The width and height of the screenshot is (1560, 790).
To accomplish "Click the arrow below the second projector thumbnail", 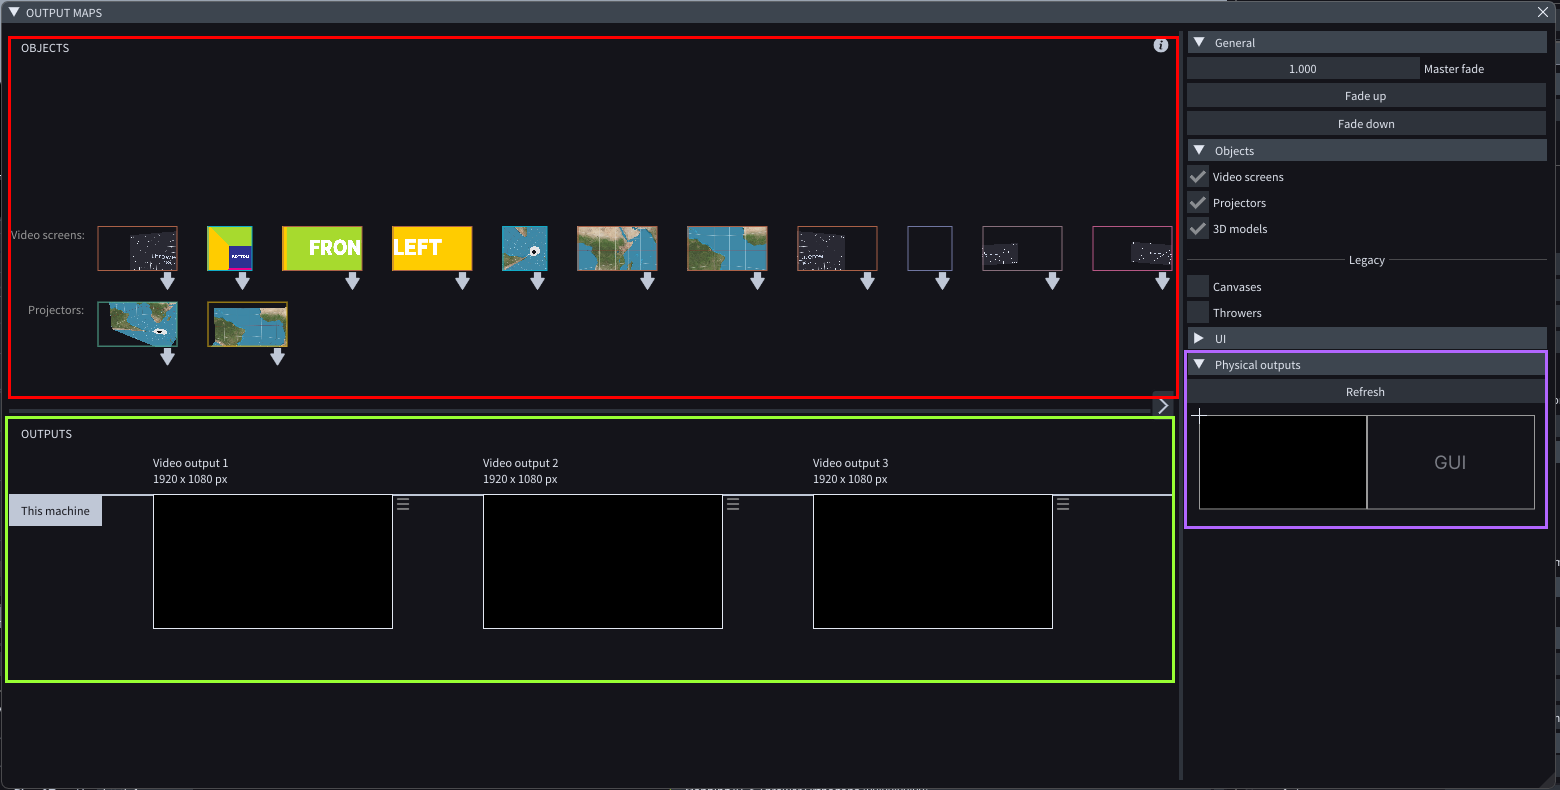I will [x=278, y=357].
